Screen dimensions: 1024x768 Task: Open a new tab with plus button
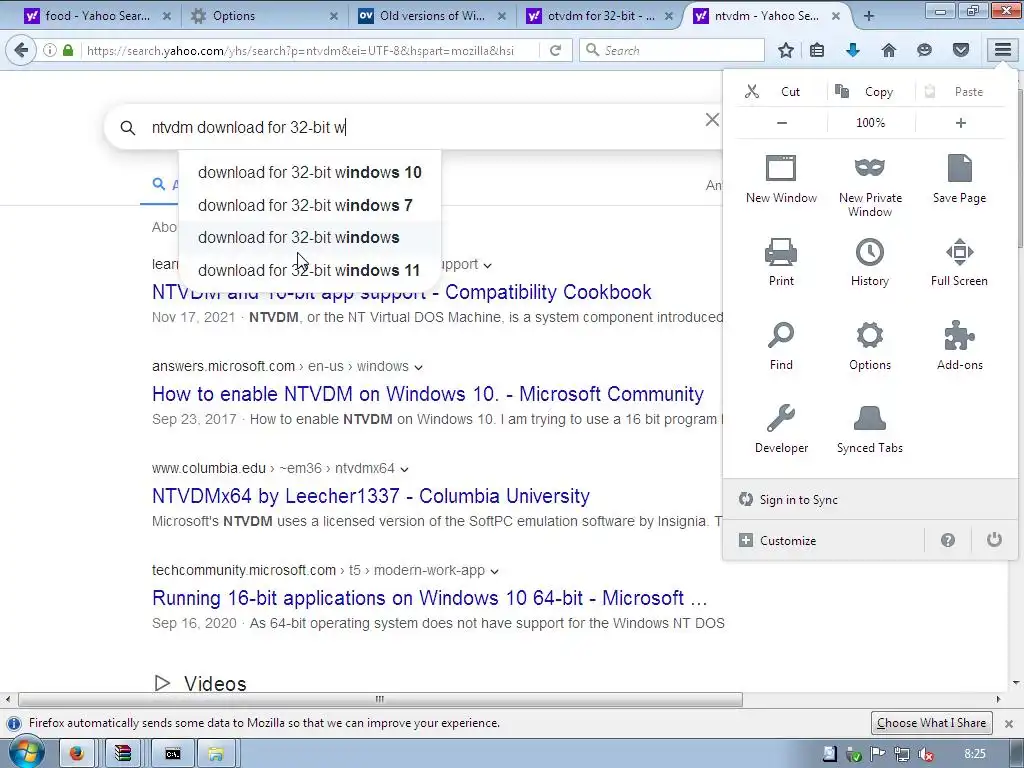click(x=869, y=16)
